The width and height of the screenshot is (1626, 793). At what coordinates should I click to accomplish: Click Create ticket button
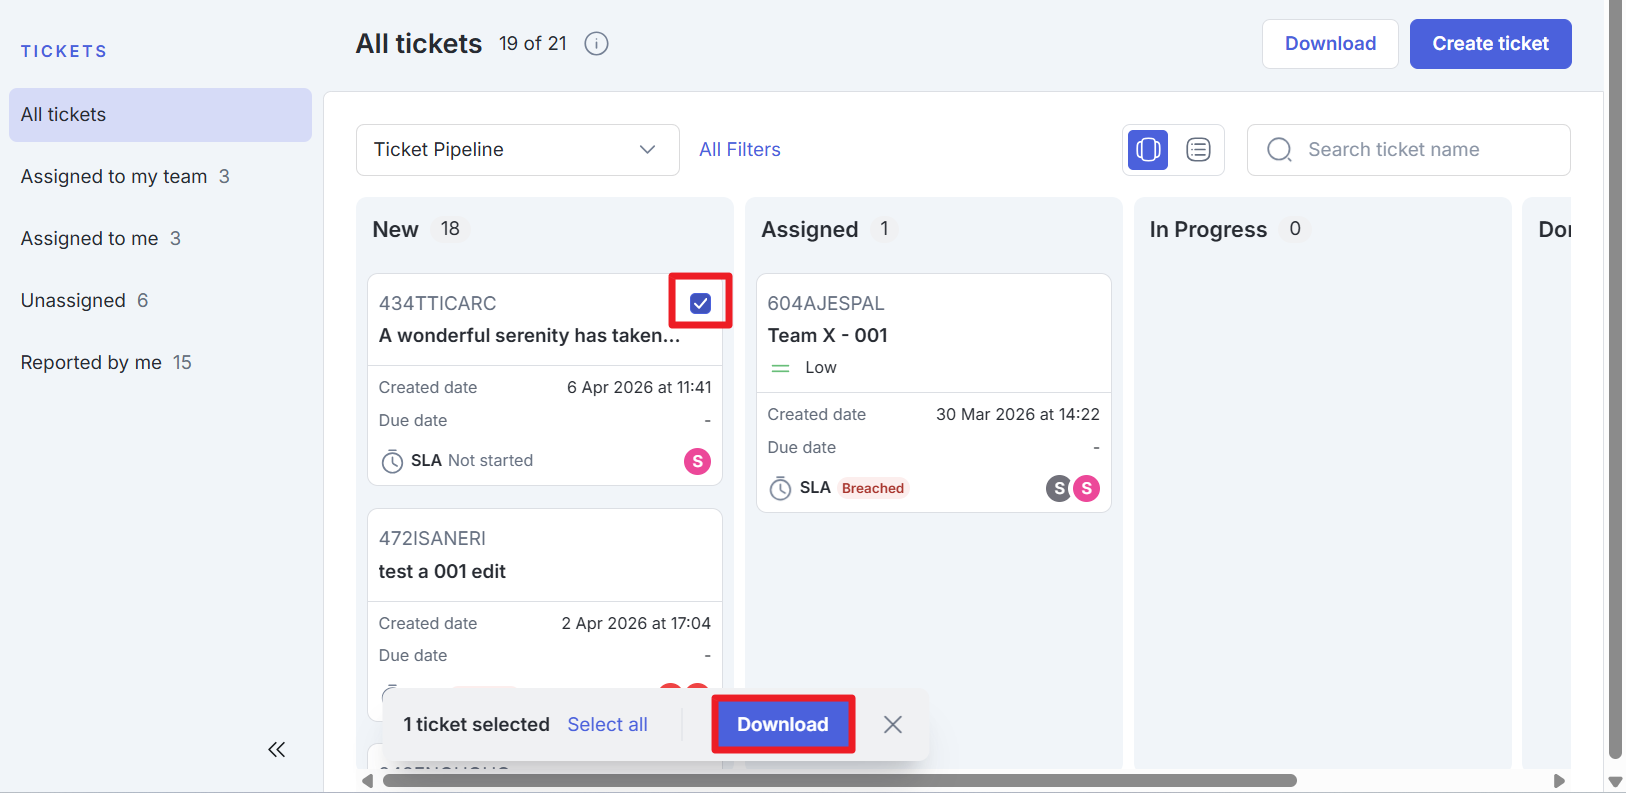click(1489, 44)
